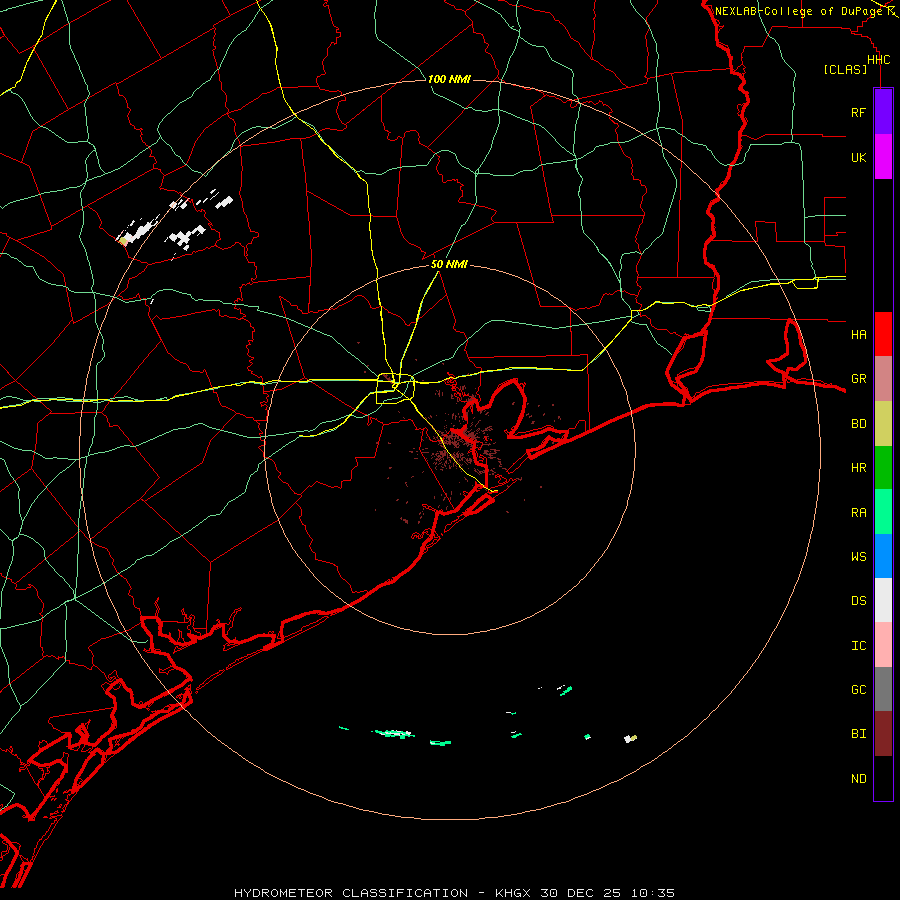Click the DS white legend swatch
The image size is (900, 900).
883,600
